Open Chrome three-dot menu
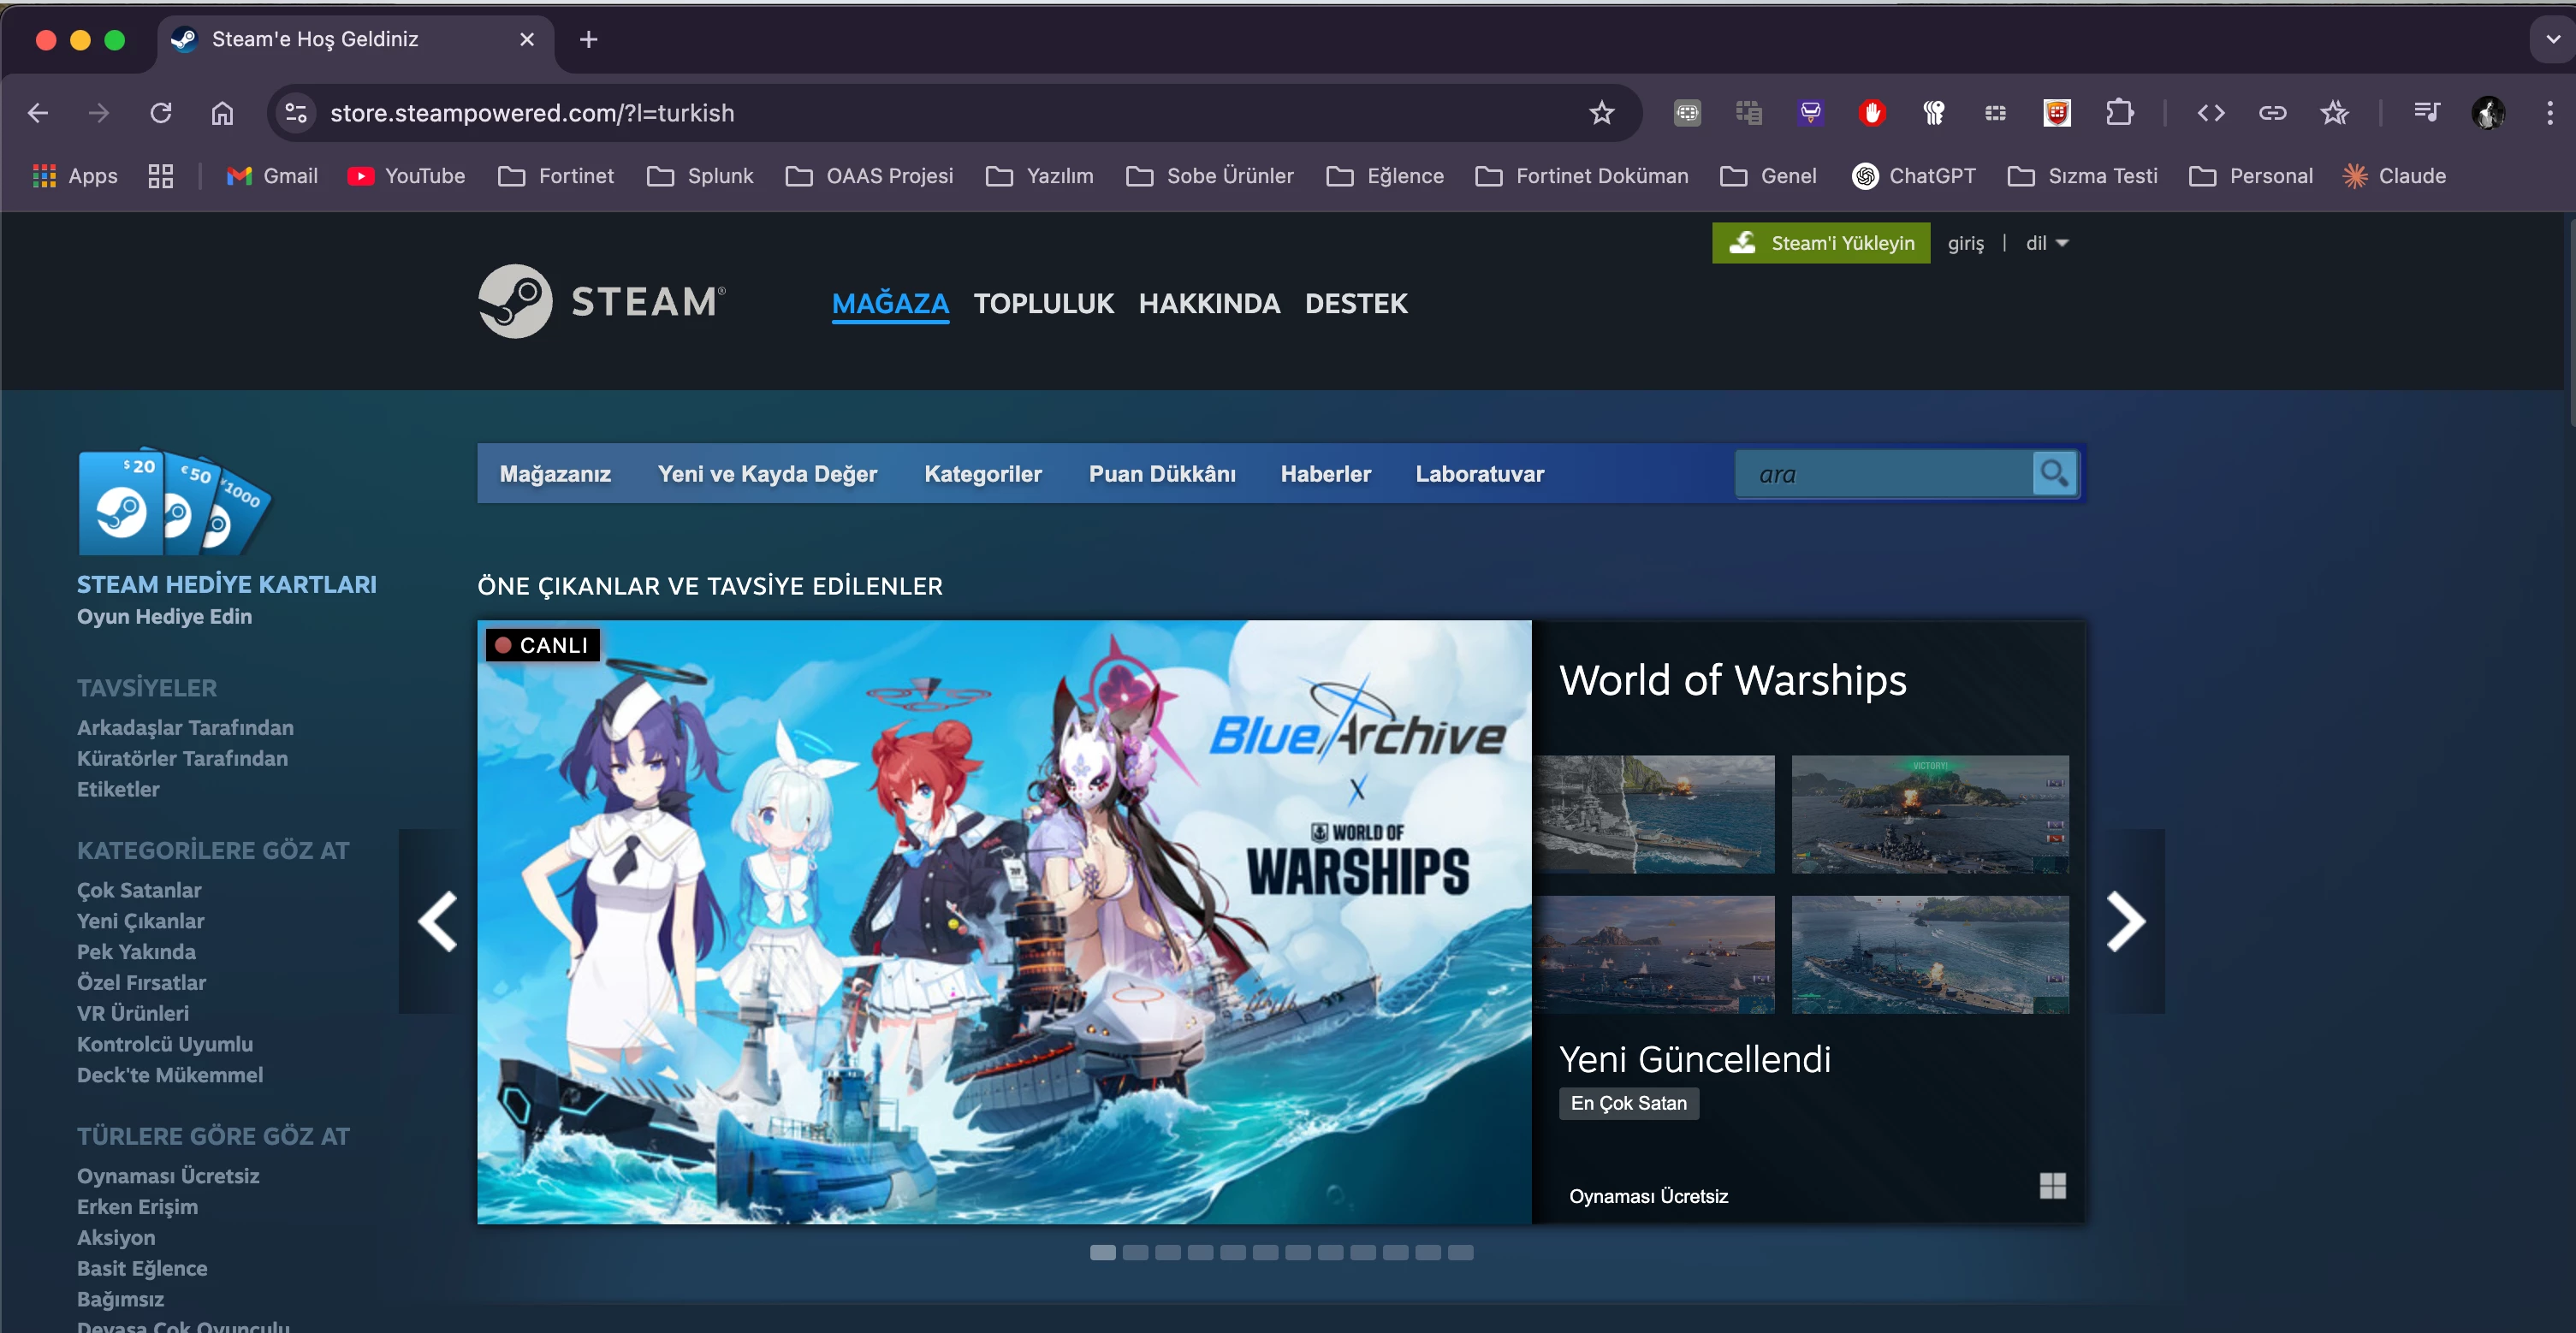This screenshot has width=2576, height=1333. (x=2550, y=113)
